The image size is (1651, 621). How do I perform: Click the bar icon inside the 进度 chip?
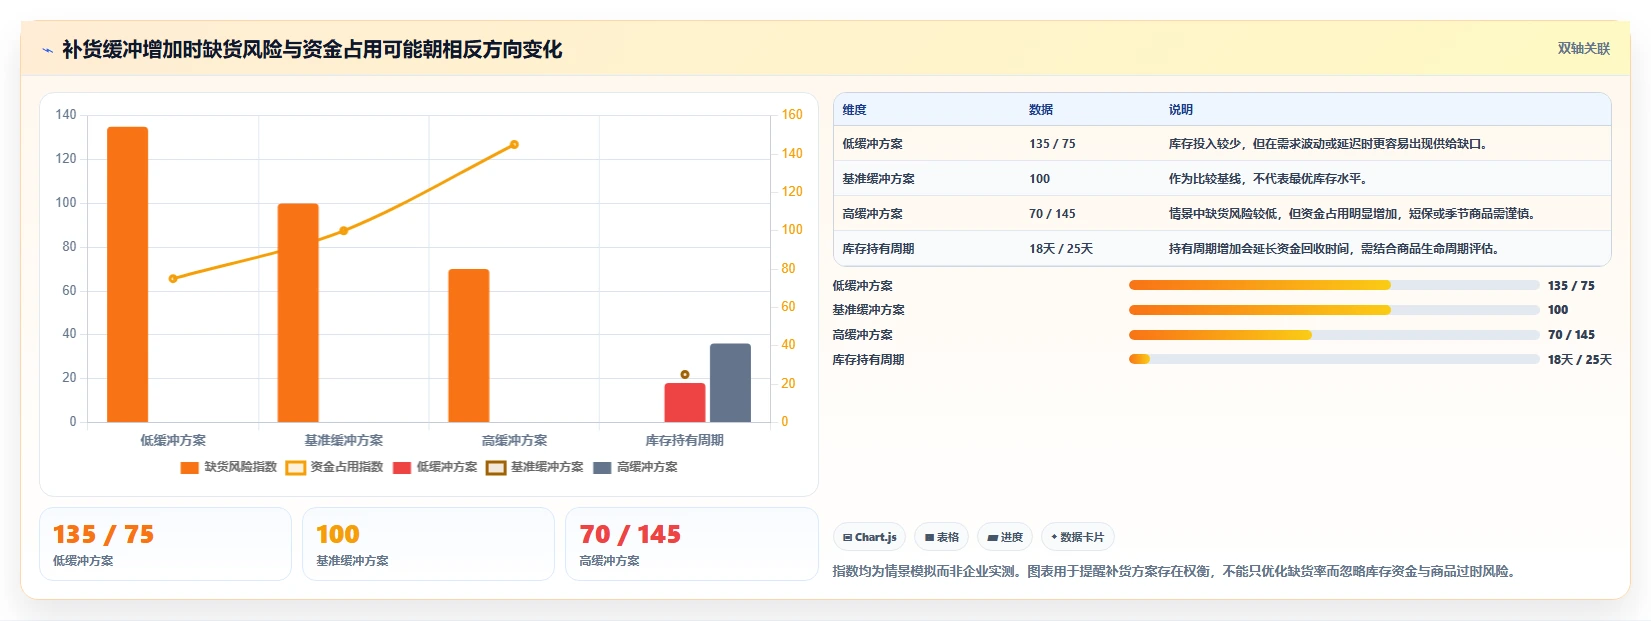(992, 538)
